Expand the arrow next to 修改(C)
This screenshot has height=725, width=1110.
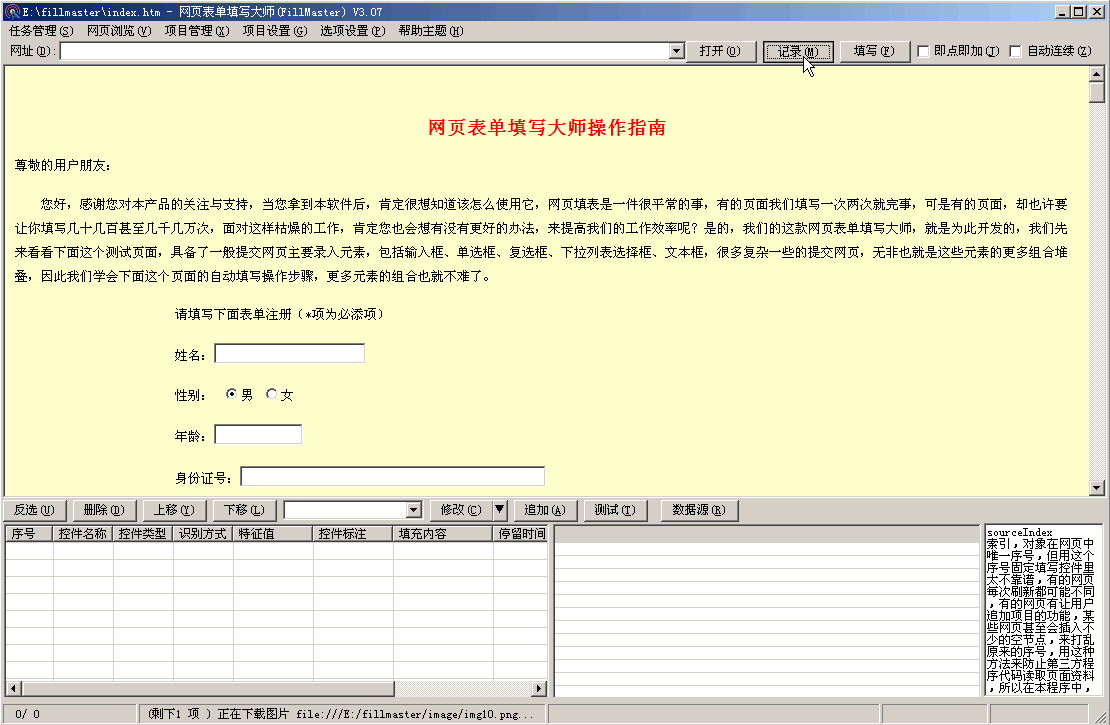click(500, 510)
